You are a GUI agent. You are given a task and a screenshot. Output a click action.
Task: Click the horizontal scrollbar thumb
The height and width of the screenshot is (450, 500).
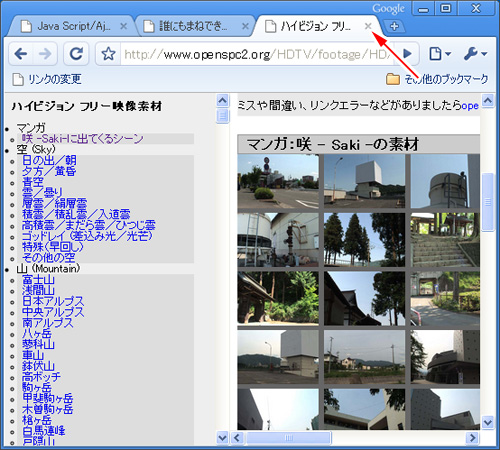289,438
